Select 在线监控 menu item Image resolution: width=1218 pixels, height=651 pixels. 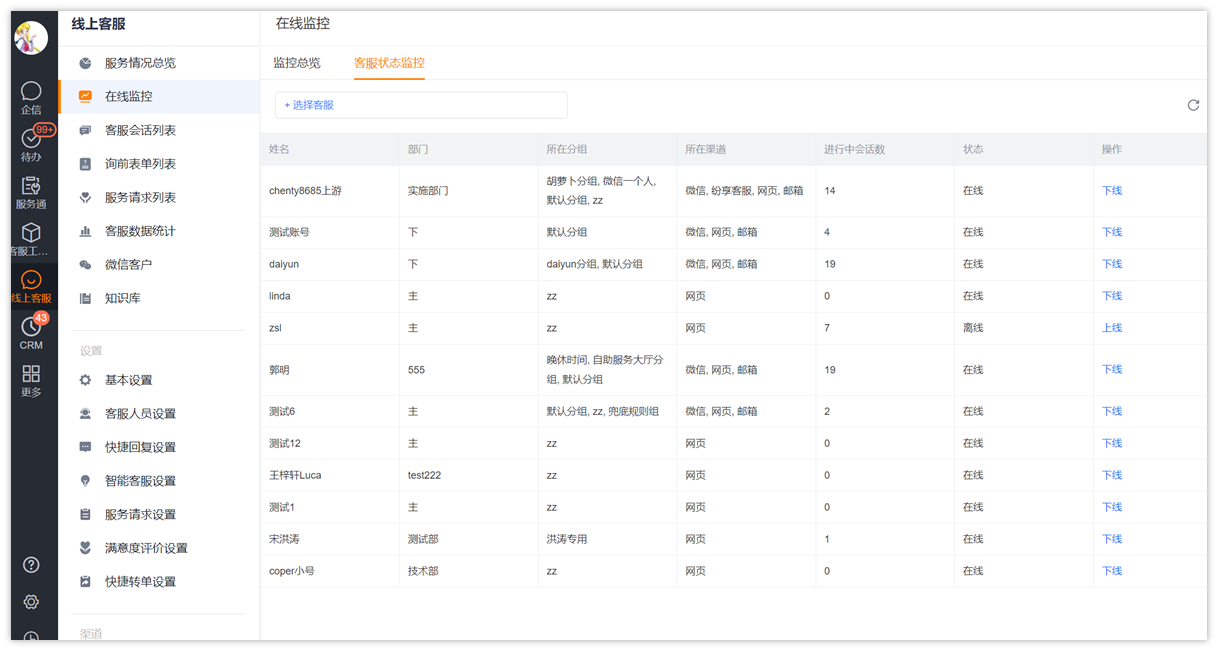tap(158, 96)
